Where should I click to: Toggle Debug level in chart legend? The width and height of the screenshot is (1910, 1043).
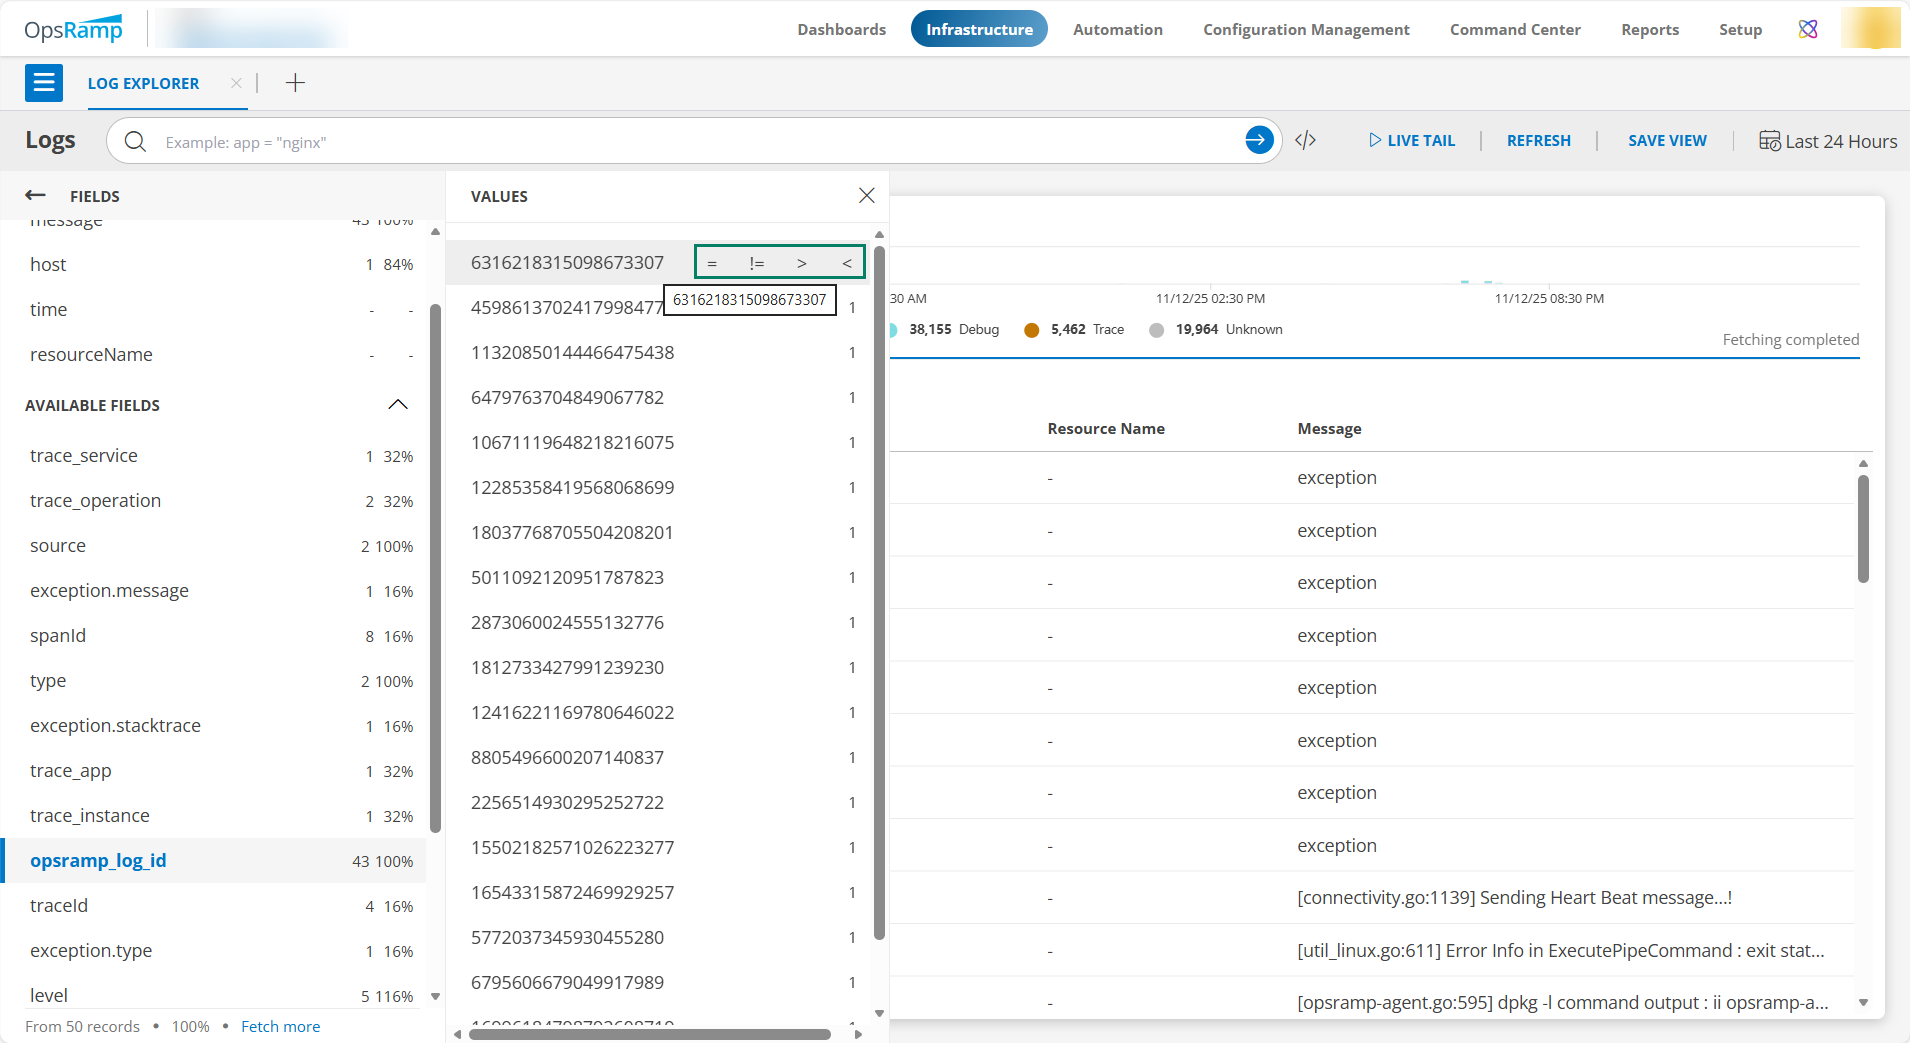click(953, 330)
